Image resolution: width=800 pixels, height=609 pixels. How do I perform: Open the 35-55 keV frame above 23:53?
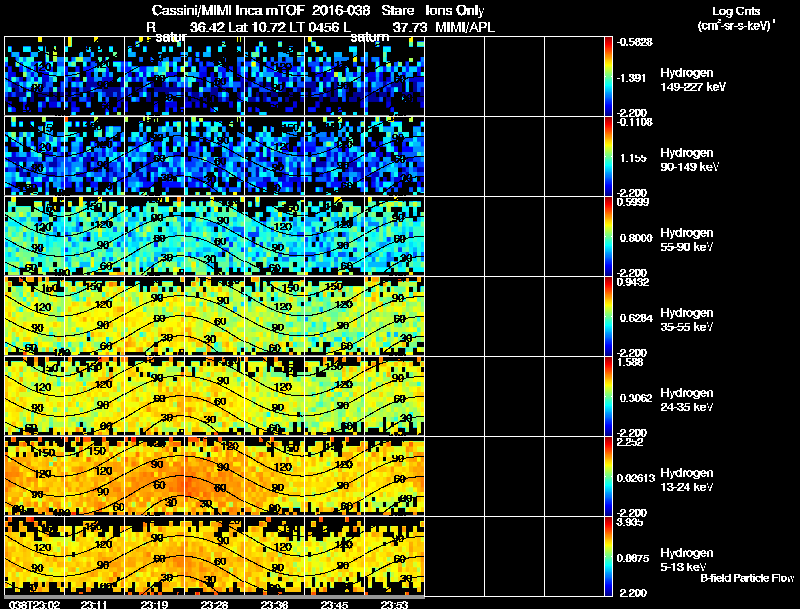pos(394,316)
